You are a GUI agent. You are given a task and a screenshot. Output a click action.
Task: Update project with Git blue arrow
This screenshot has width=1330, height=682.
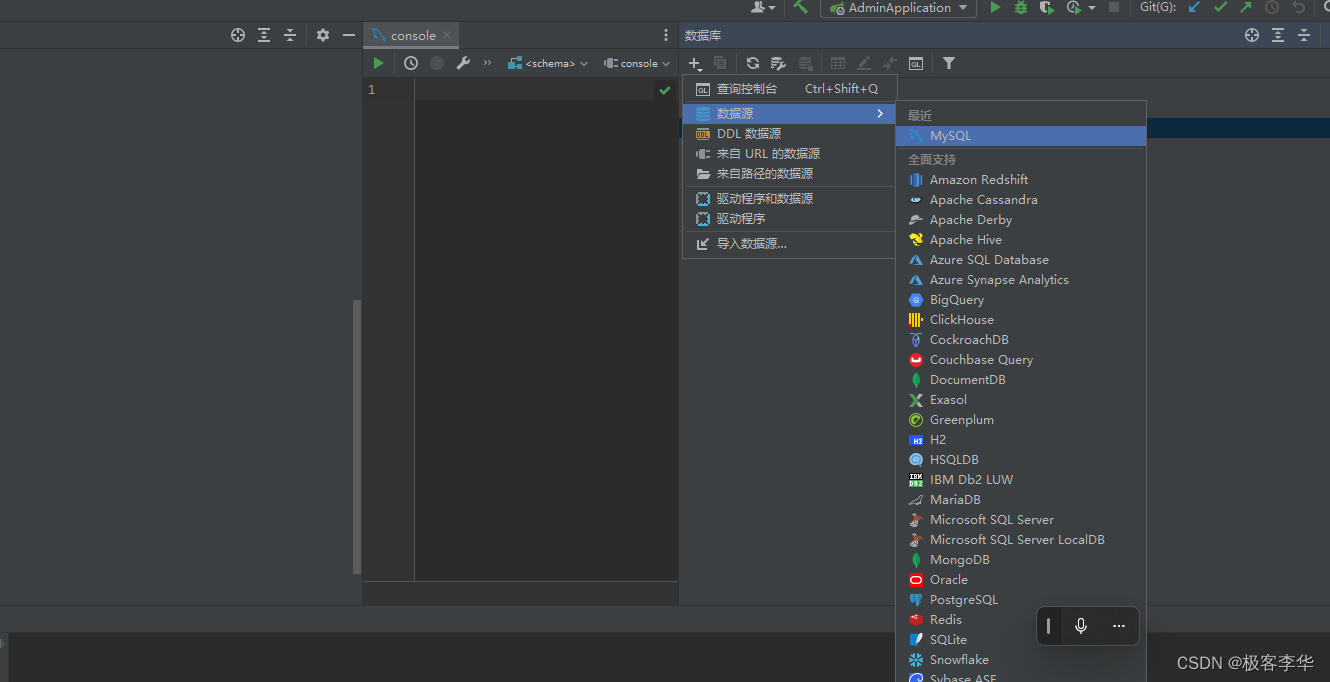tap(1194, 7)
